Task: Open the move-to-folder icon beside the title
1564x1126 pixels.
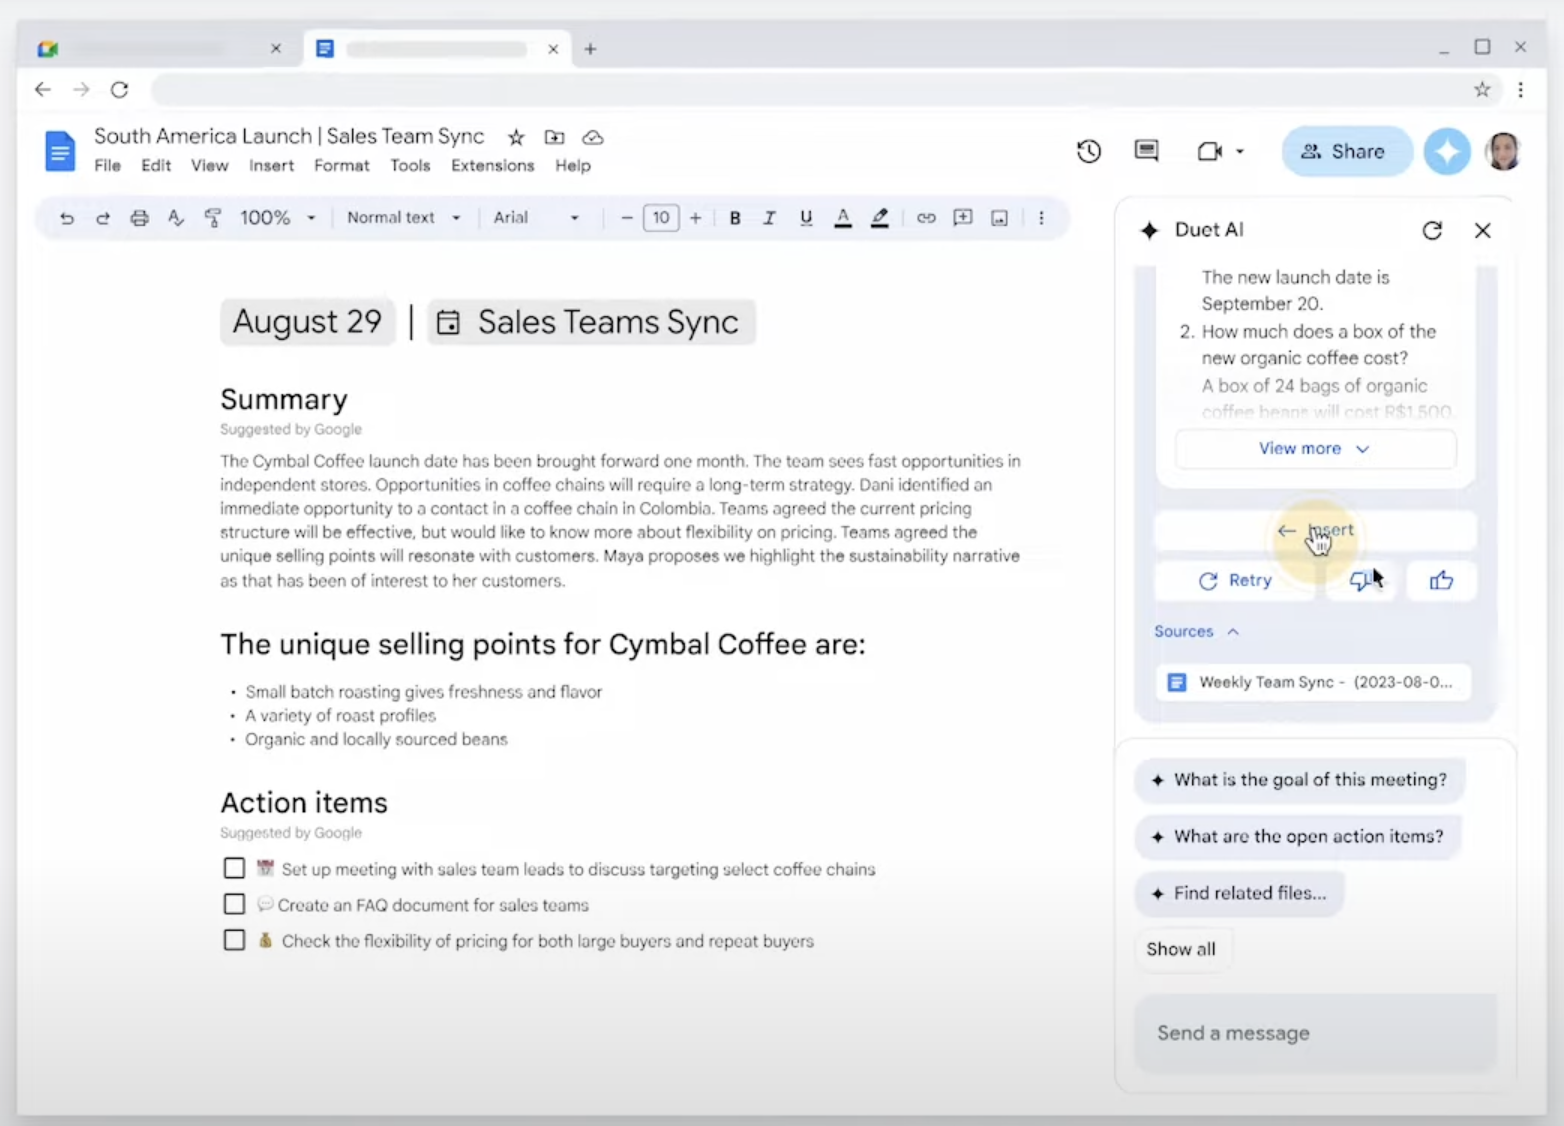Action: coord(554,137)
